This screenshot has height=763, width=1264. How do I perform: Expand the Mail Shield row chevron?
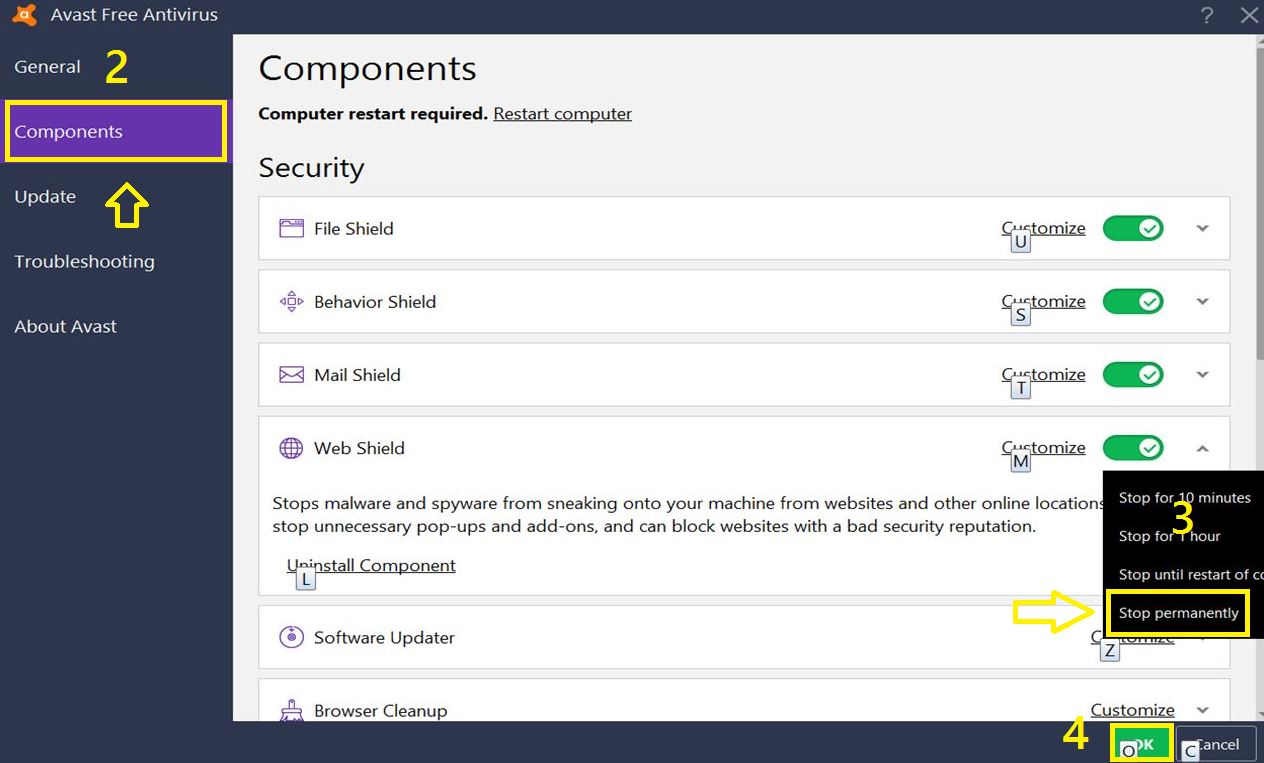click(1203, 375)
